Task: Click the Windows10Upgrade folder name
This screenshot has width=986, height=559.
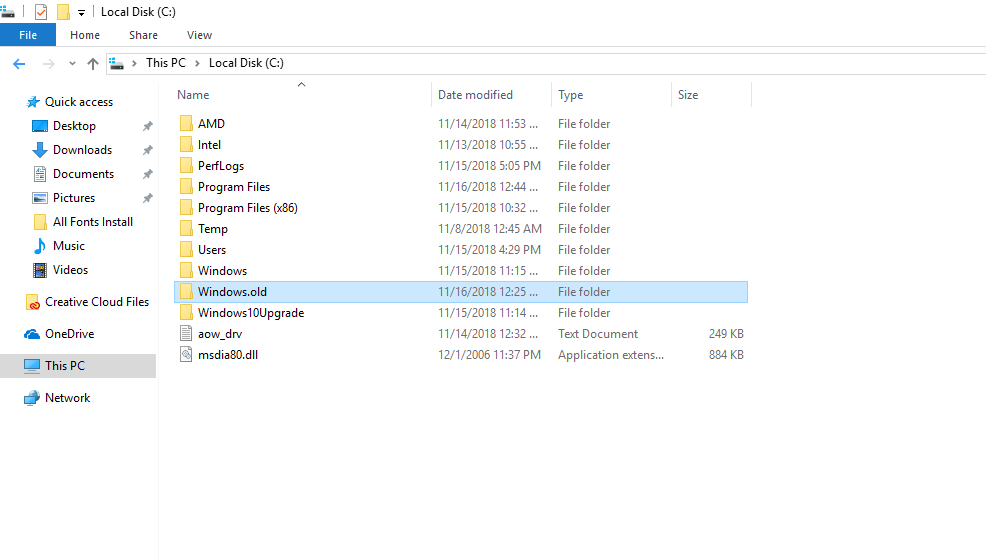Action: tap(251, 313)
